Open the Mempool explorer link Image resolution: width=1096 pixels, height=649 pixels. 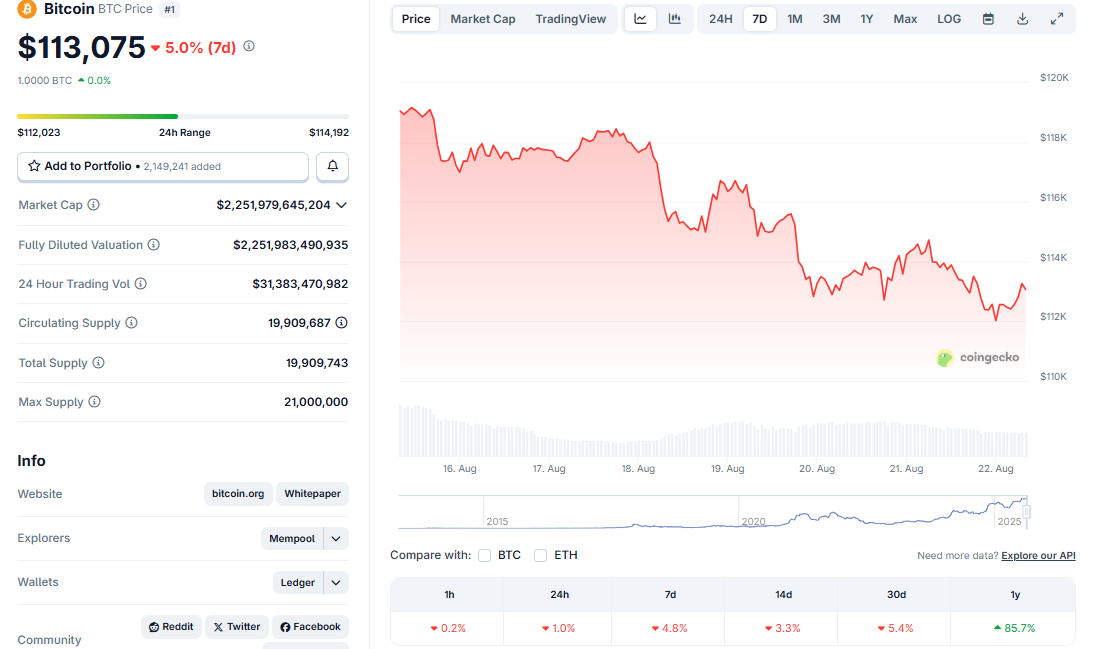click(x=292, y=539)
